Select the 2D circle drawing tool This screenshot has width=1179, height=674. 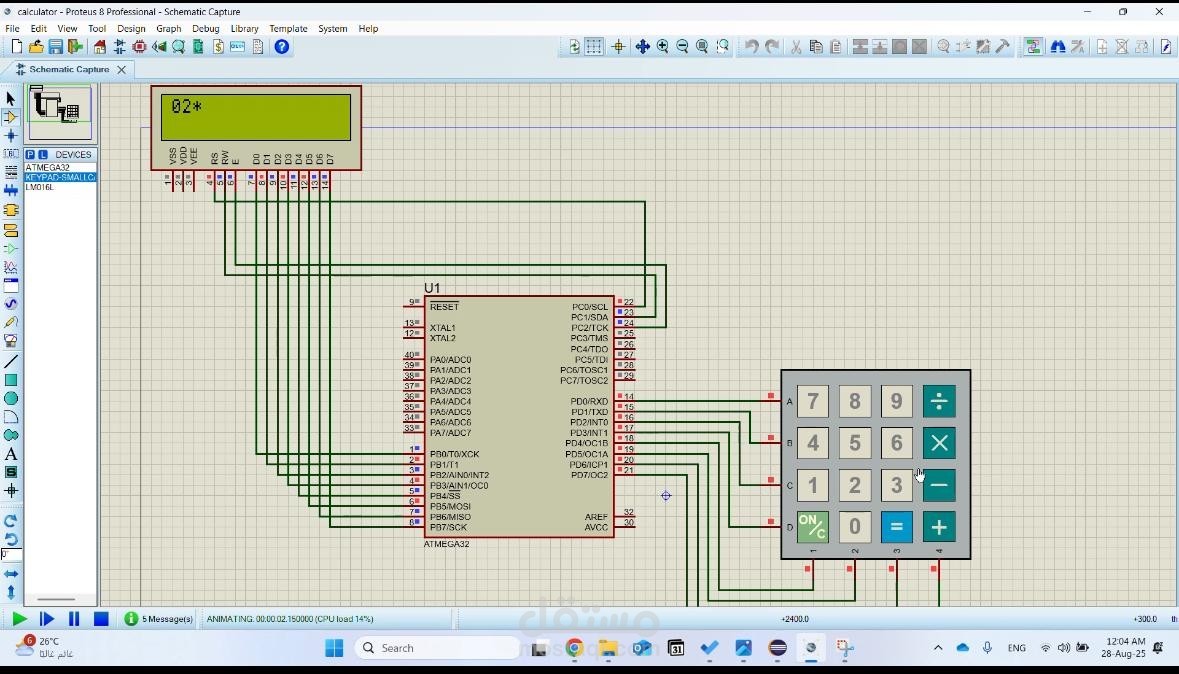point(11,399)
